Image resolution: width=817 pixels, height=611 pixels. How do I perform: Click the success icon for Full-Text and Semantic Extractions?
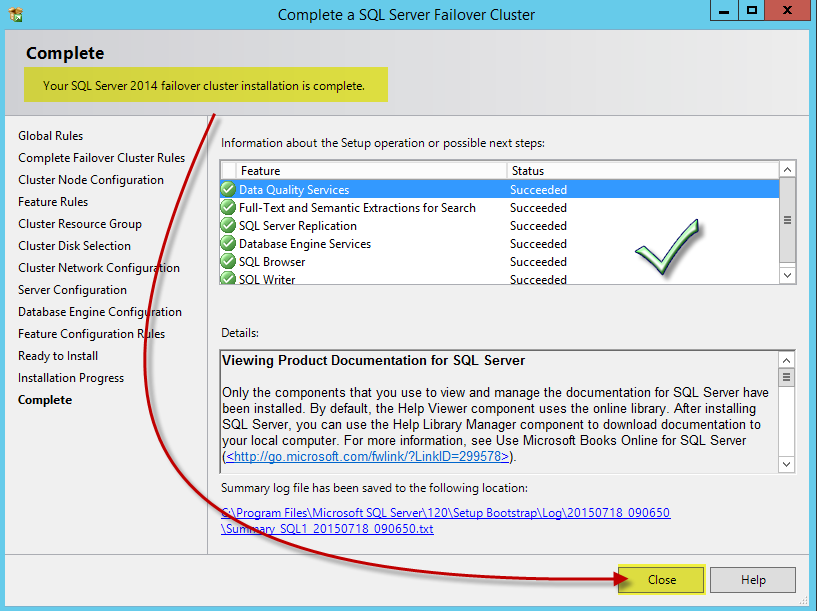coord(228,207)
